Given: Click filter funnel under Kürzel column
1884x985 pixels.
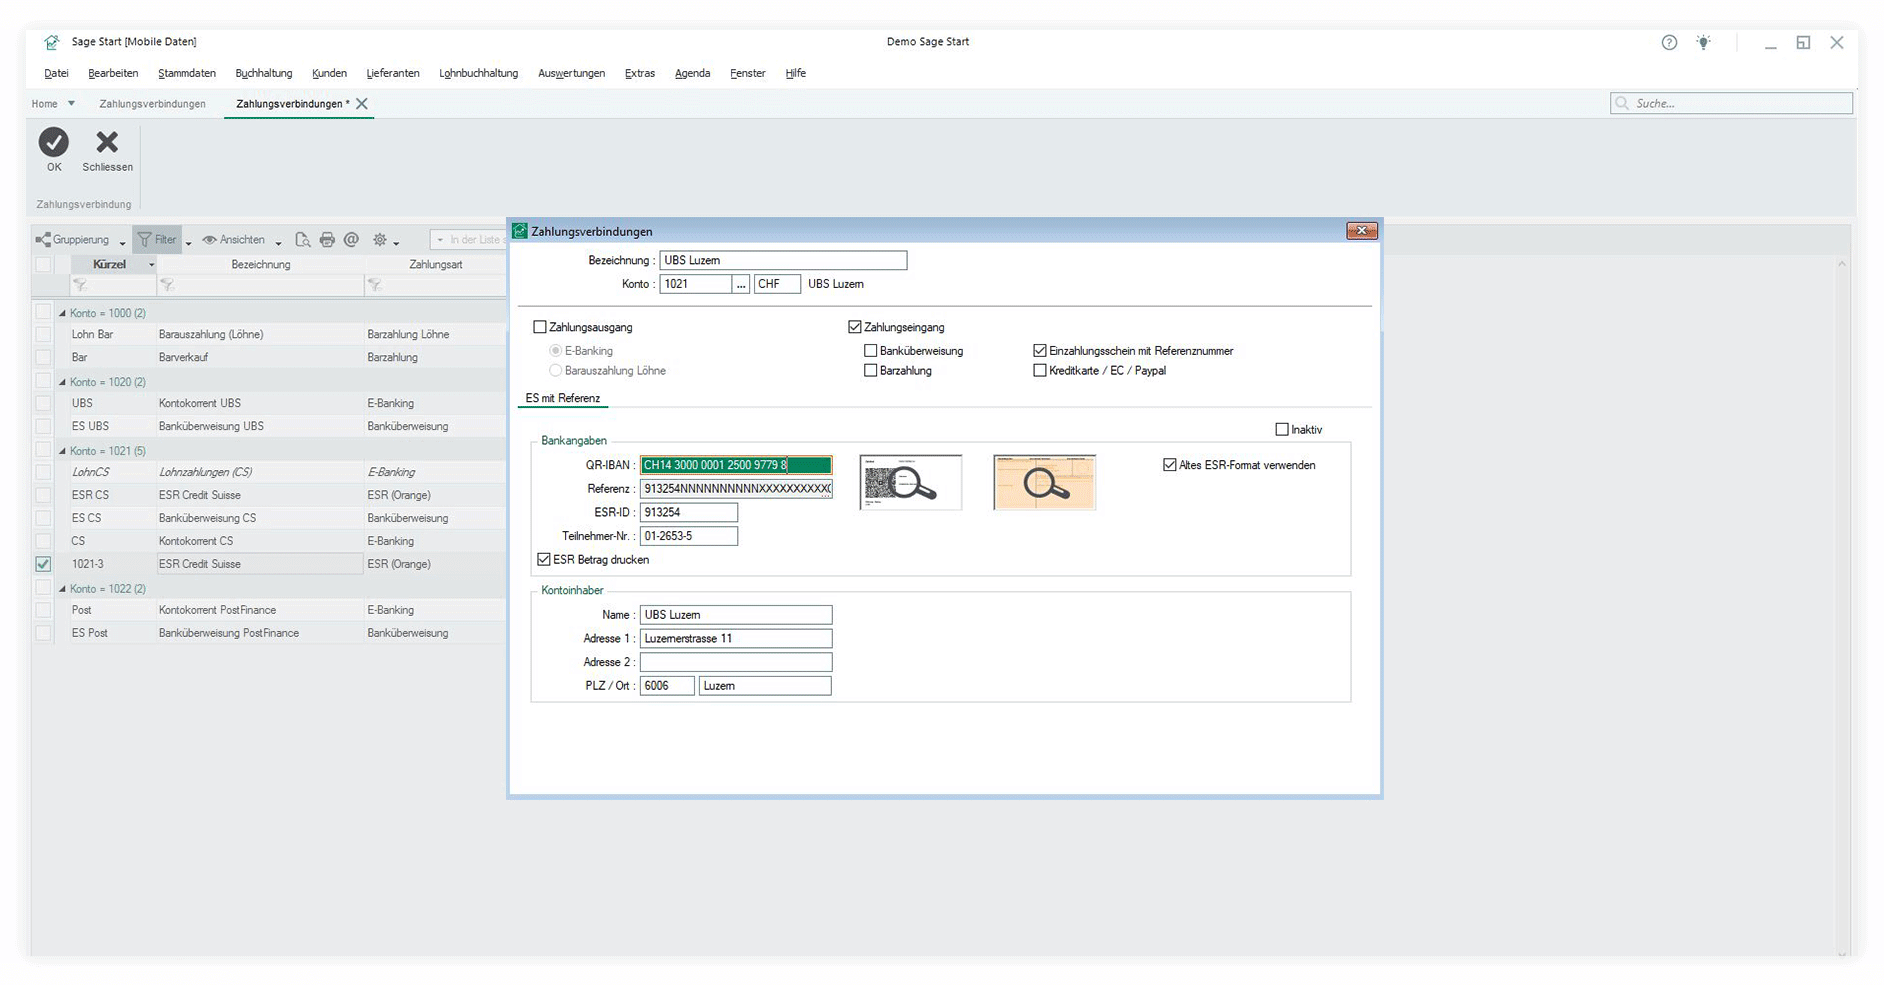Looking at the screenshot, I should click(81, 286).
